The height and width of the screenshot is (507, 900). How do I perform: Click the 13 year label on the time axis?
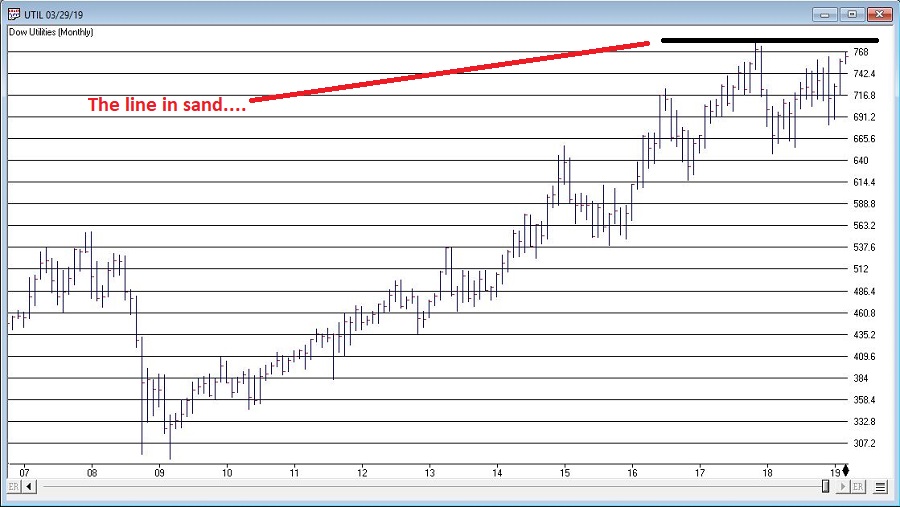point(430,473)
